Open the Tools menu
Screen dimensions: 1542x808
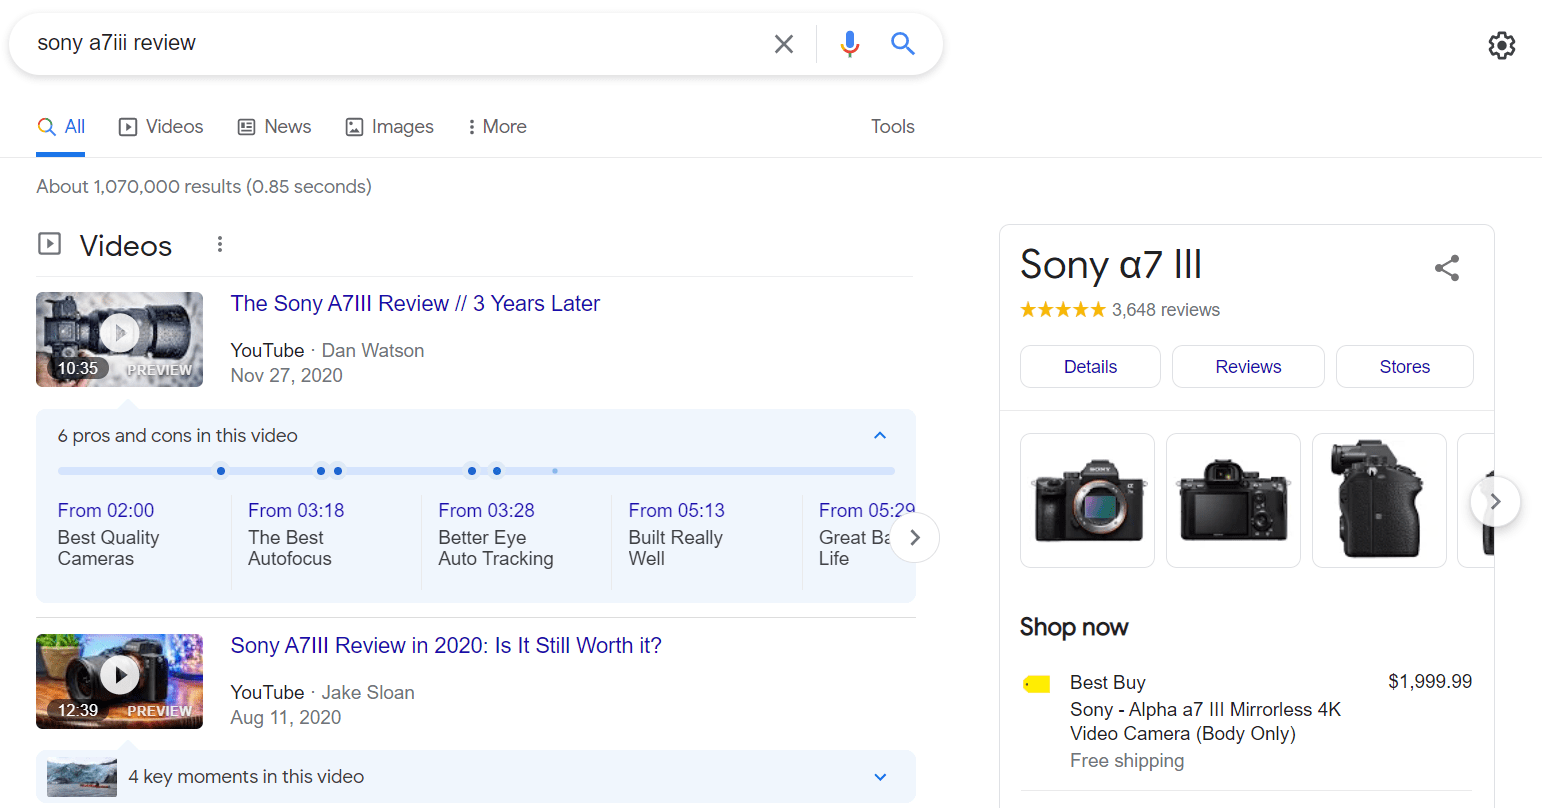coord(893,127)
